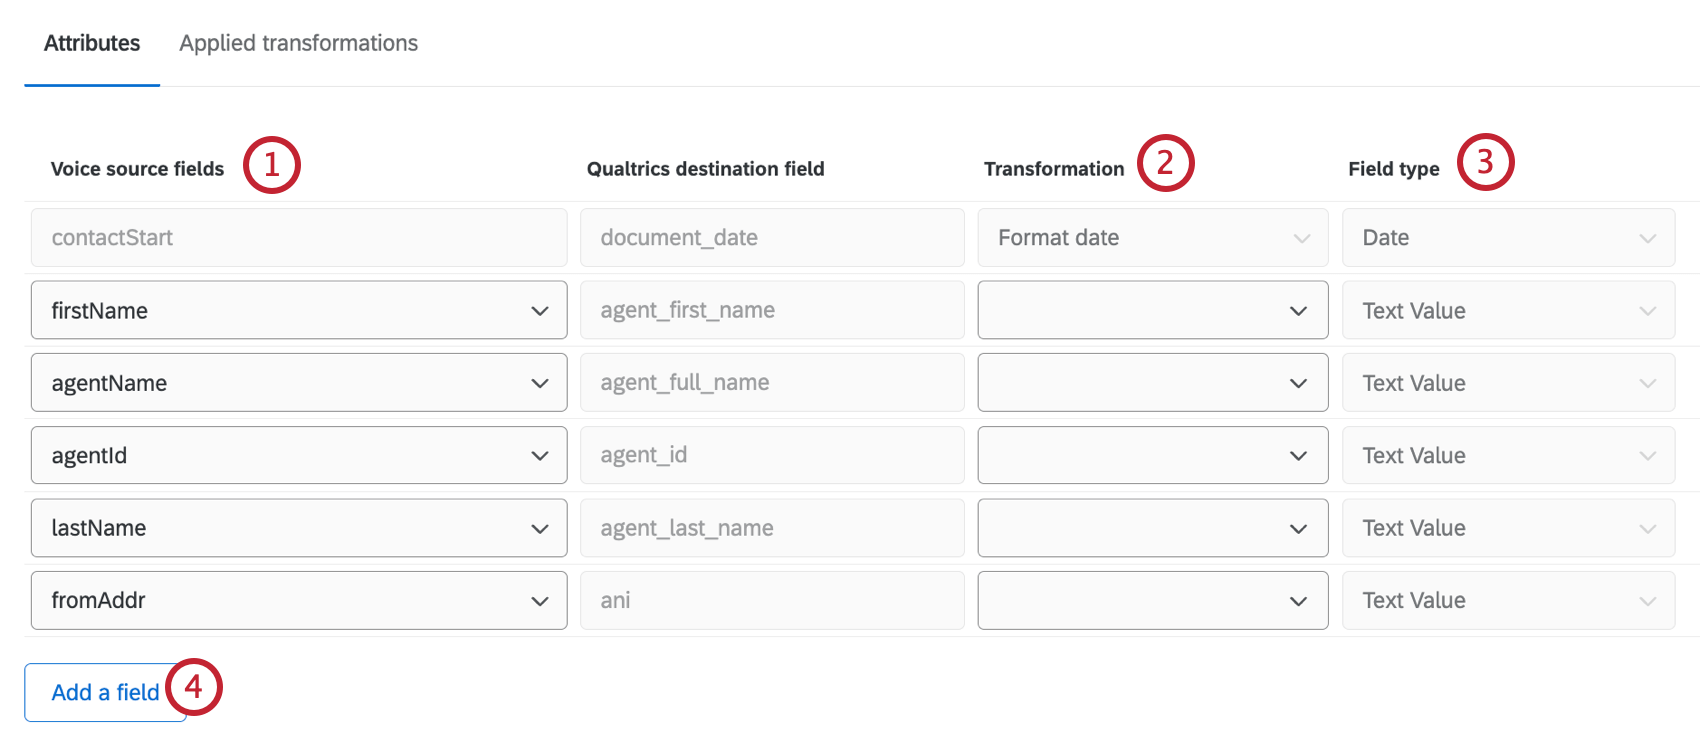Open transformation dropdown for ani row
Screen dimensions: 1700x742
(1152, 600)
